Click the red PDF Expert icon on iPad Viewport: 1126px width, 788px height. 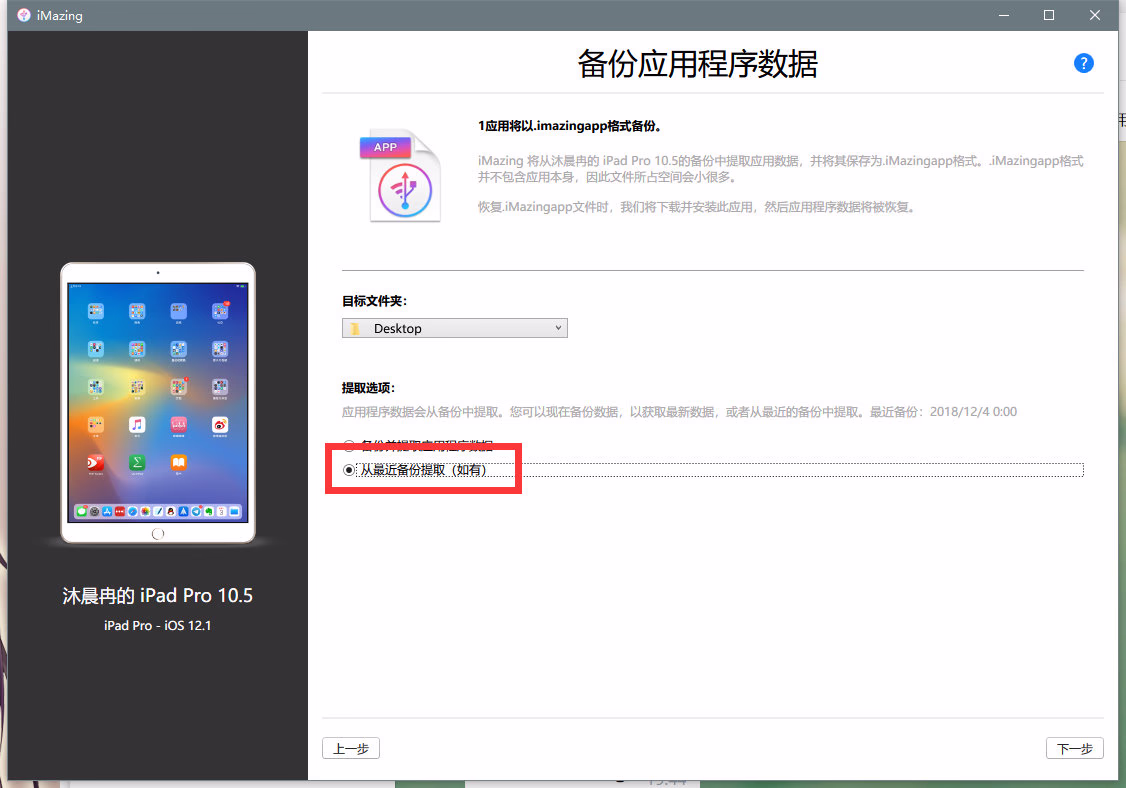coord(96,463)
